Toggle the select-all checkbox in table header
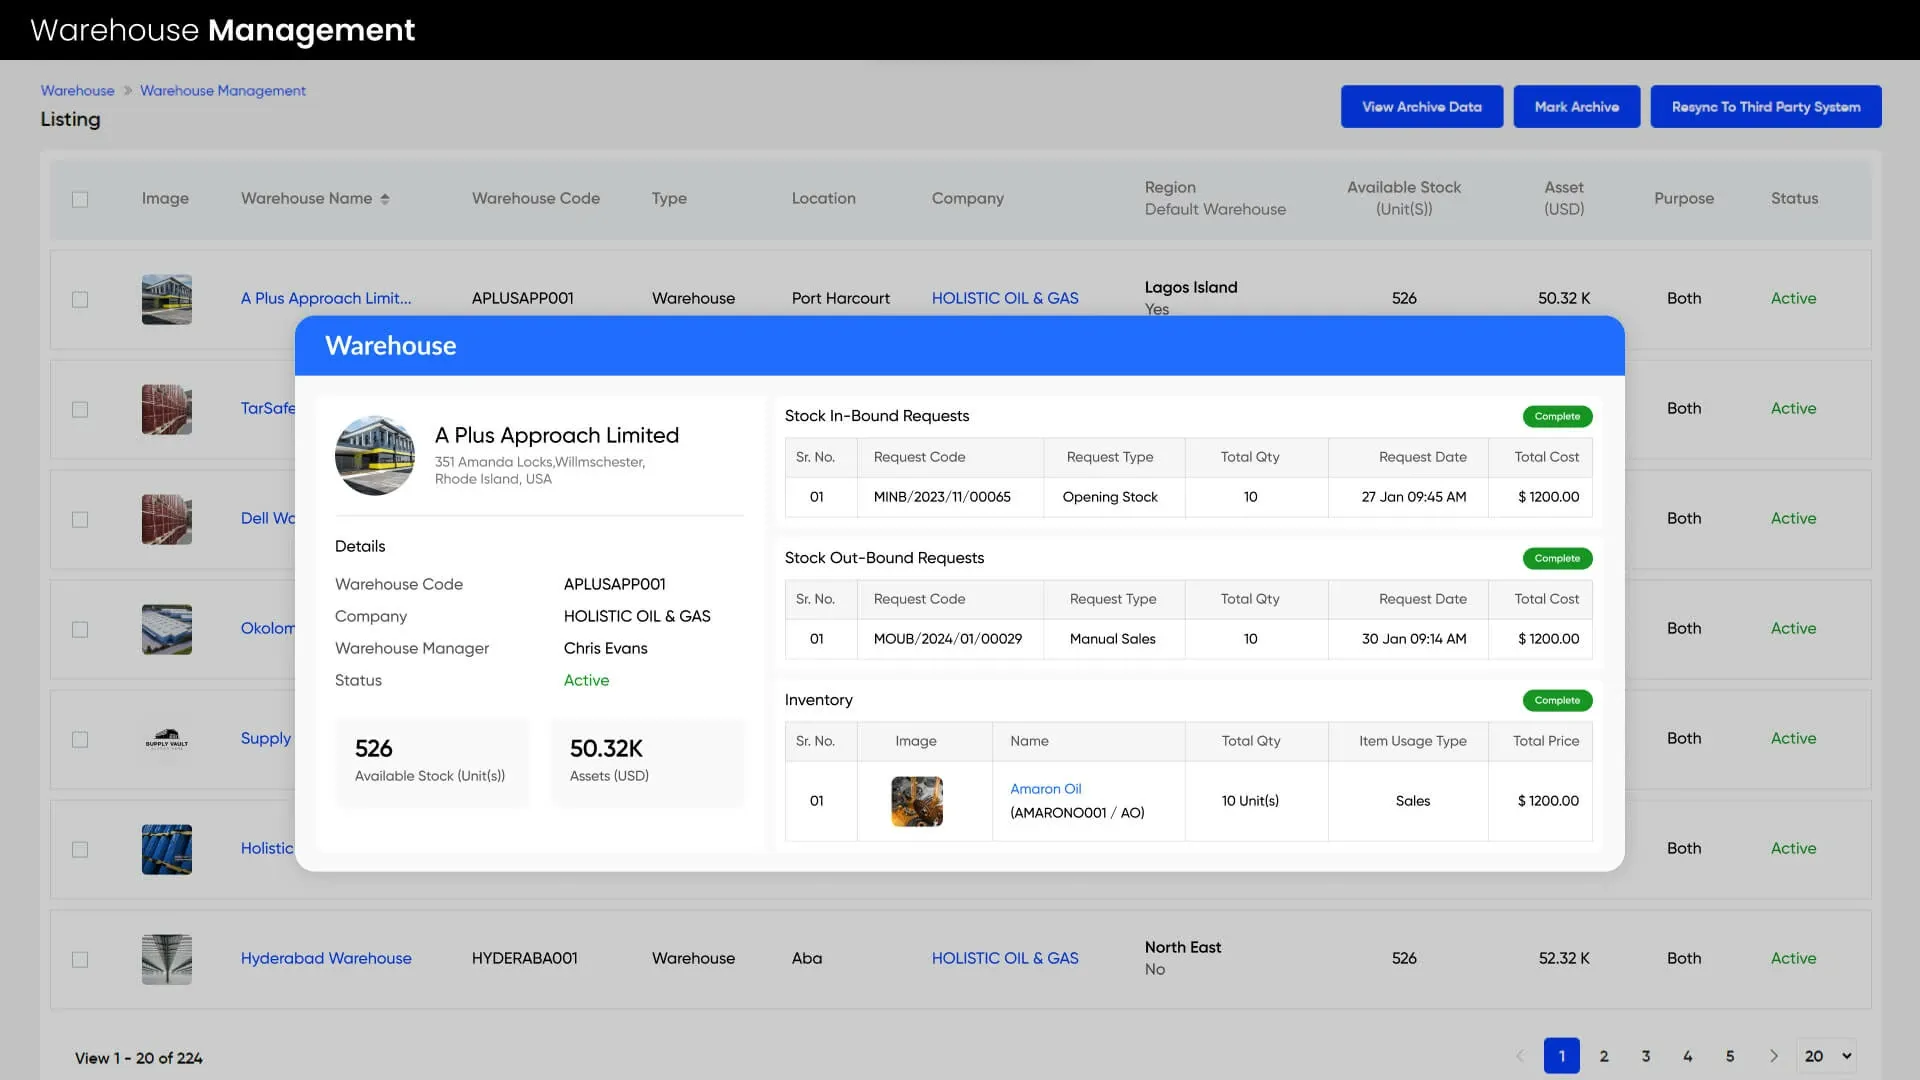This screenshot has width=1920, height=1080. click(x=80, y=199)
